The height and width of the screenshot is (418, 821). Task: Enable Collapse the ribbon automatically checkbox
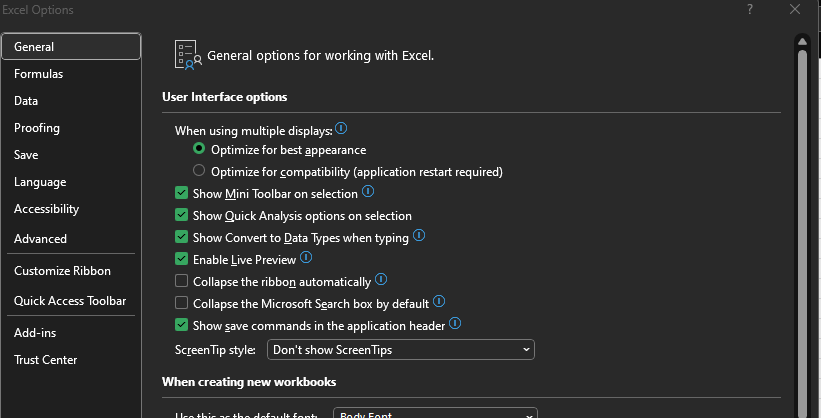click(x=181, y=282)
